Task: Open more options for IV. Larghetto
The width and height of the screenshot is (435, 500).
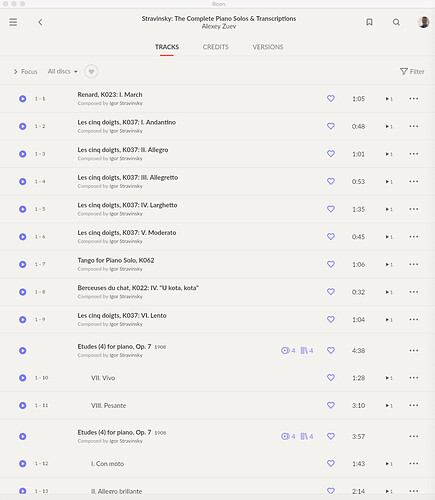Action: click(x=414, y=209)
